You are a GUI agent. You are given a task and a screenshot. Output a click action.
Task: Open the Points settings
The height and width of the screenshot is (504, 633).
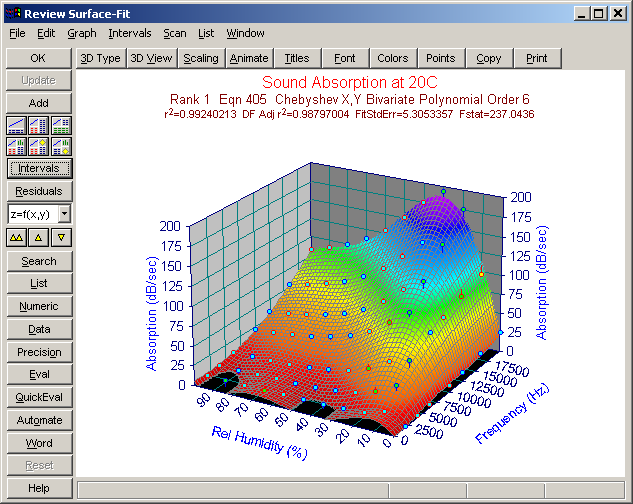click(440, 59)
